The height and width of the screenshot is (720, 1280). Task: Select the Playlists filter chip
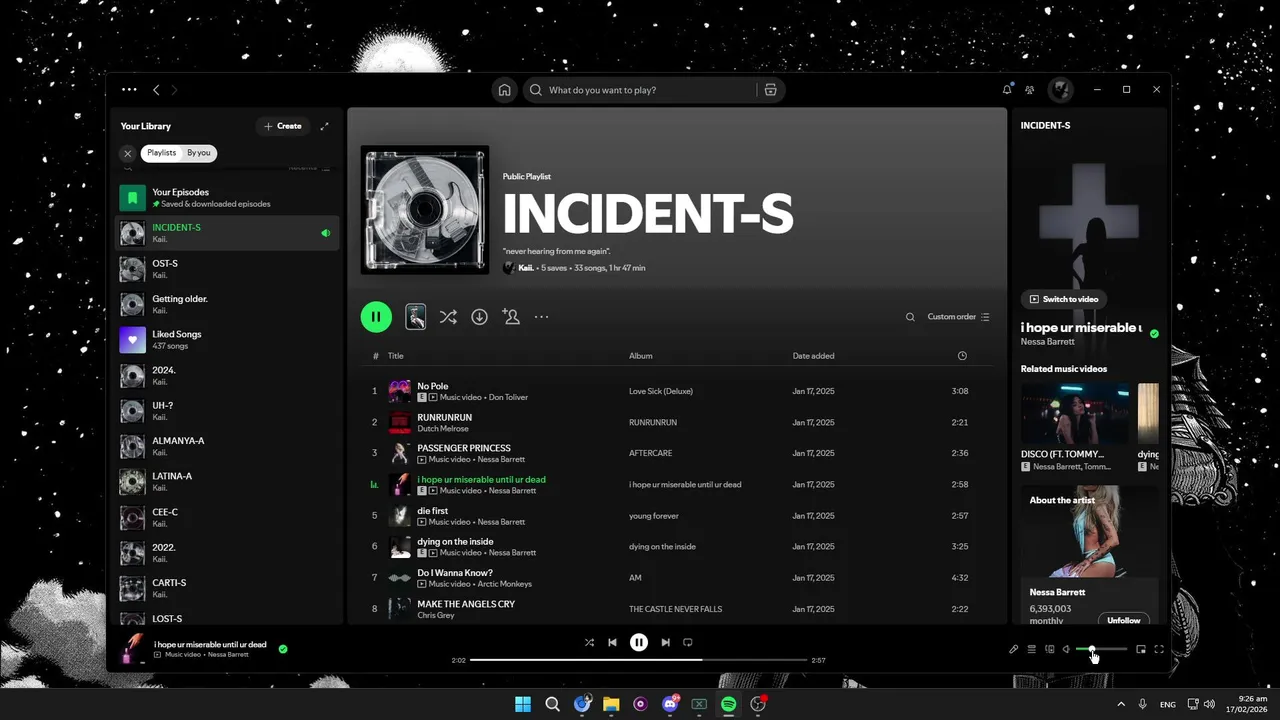162,153
